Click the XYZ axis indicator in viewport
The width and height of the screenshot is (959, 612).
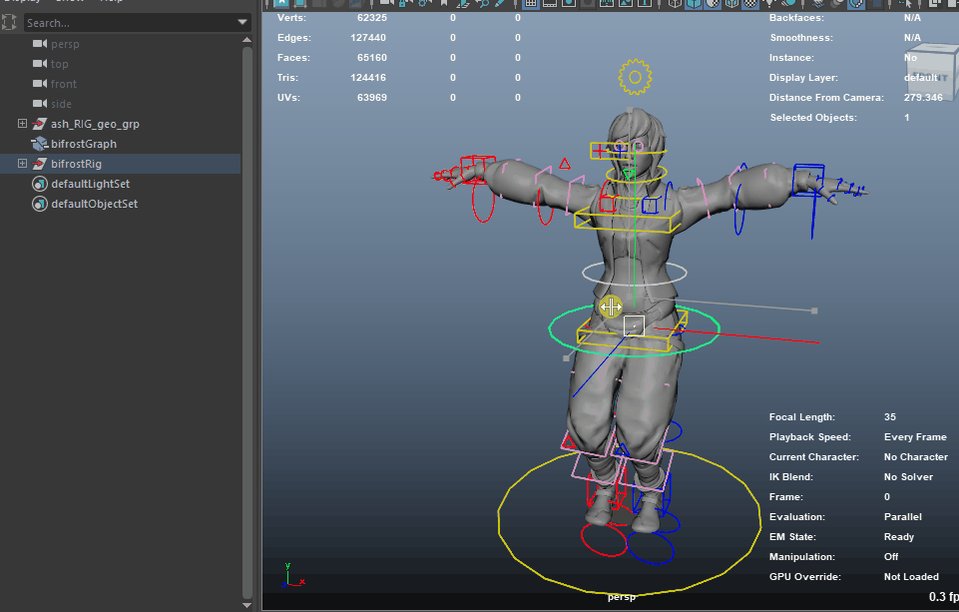pyautogui.click(x=292, y=575)
